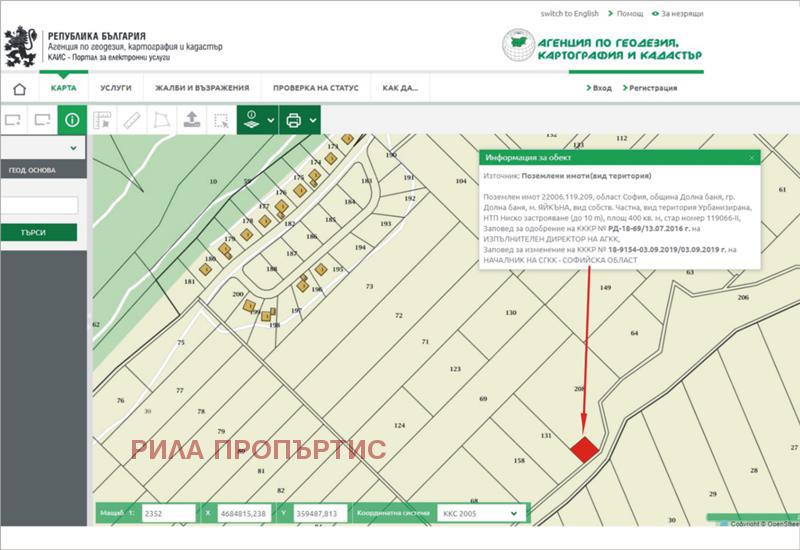Viewport: 800px width, 550px height.
Task: Choose the rectangle selection tool
Action: 221,120
